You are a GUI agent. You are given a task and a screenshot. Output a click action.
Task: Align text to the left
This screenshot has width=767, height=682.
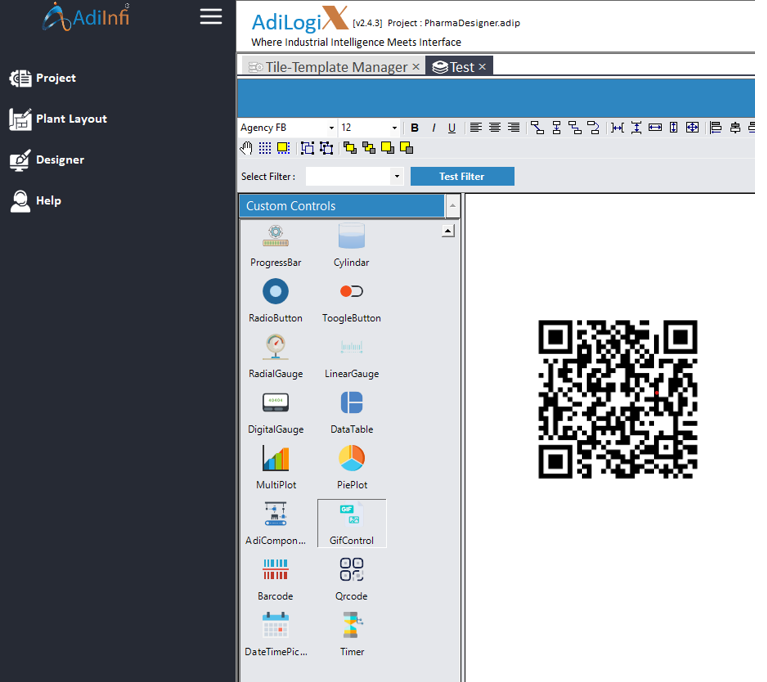click(475, 128)
